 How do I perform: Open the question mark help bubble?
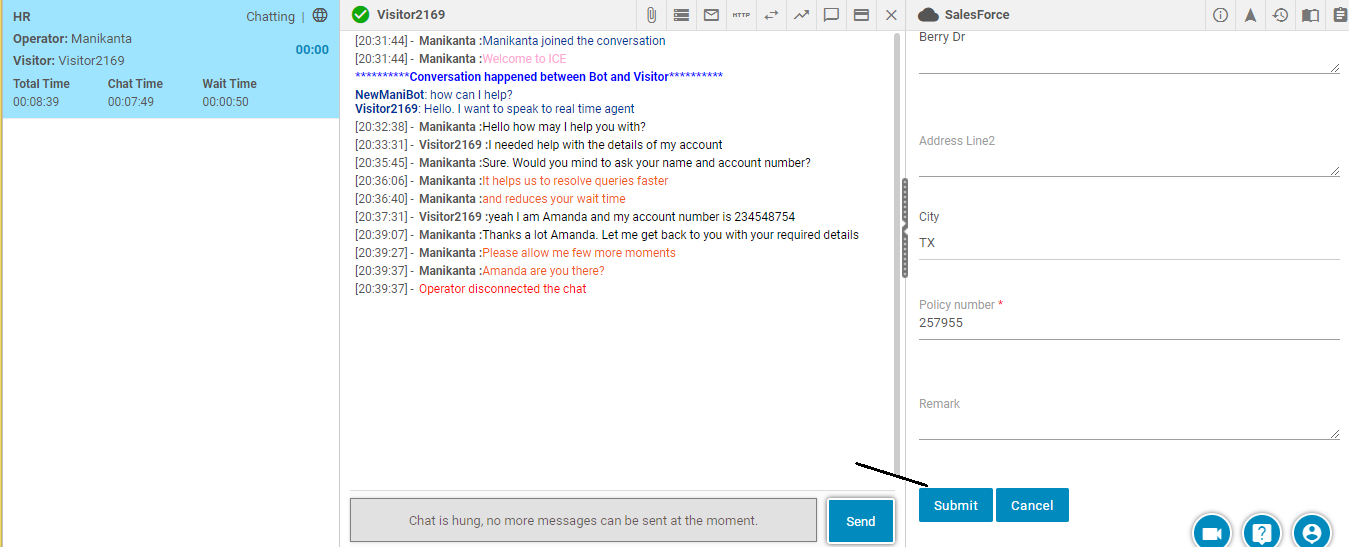[1262, 533]
